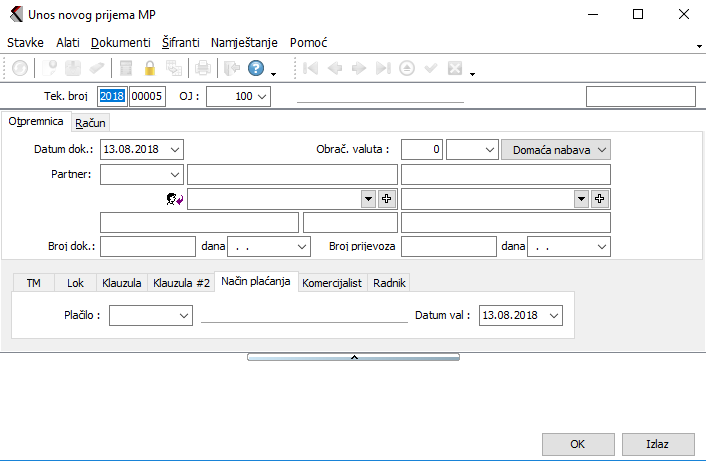Viewport: 706px width, 461px height.
Task: Expand the Datum val date picker
Action: pos(554,315)
